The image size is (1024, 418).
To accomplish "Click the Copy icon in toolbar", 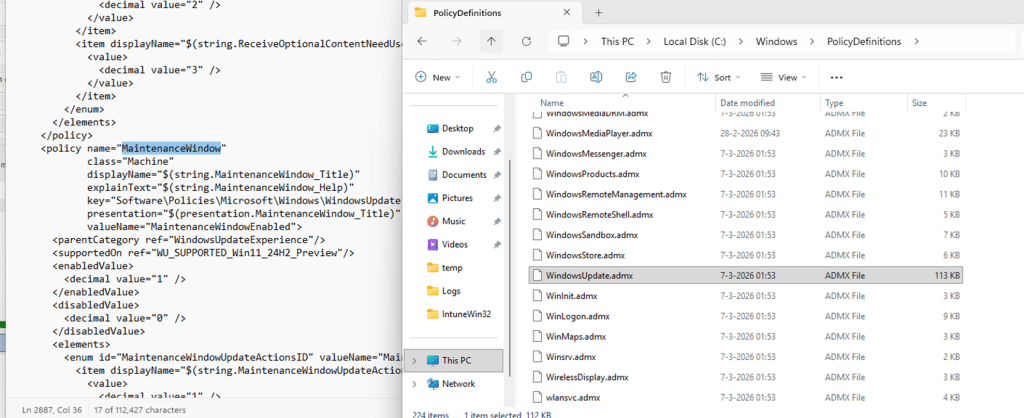I will click(526, 77).
